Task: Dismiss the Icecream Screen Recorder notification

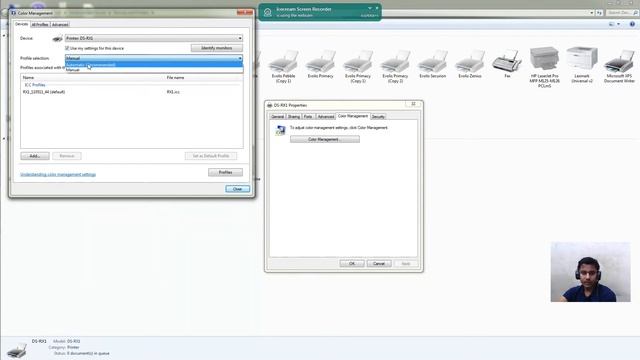Action: [377, 8]
